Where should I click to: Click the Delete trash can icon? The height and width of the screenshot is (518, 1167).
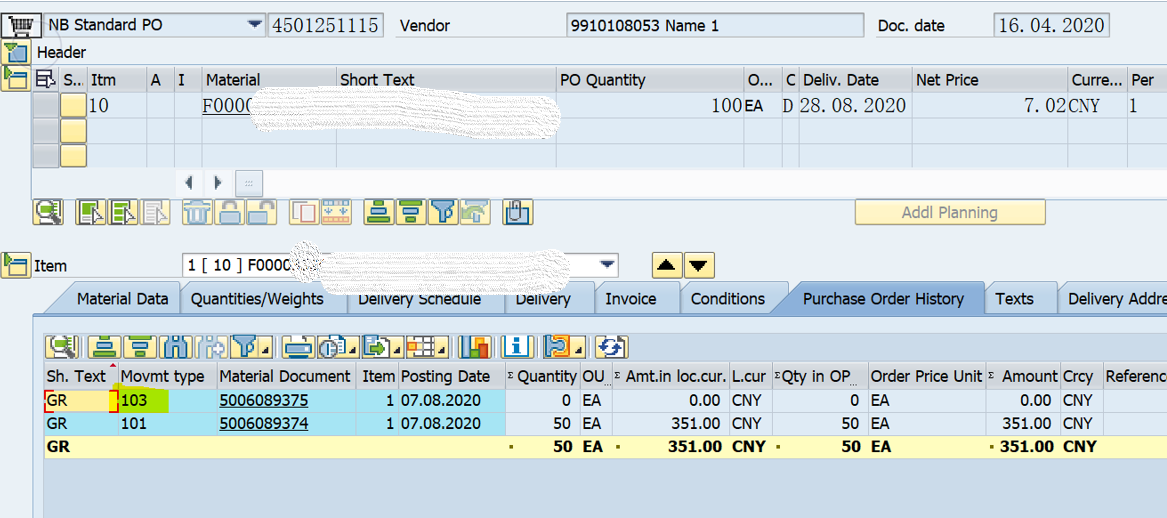(197, 212)
